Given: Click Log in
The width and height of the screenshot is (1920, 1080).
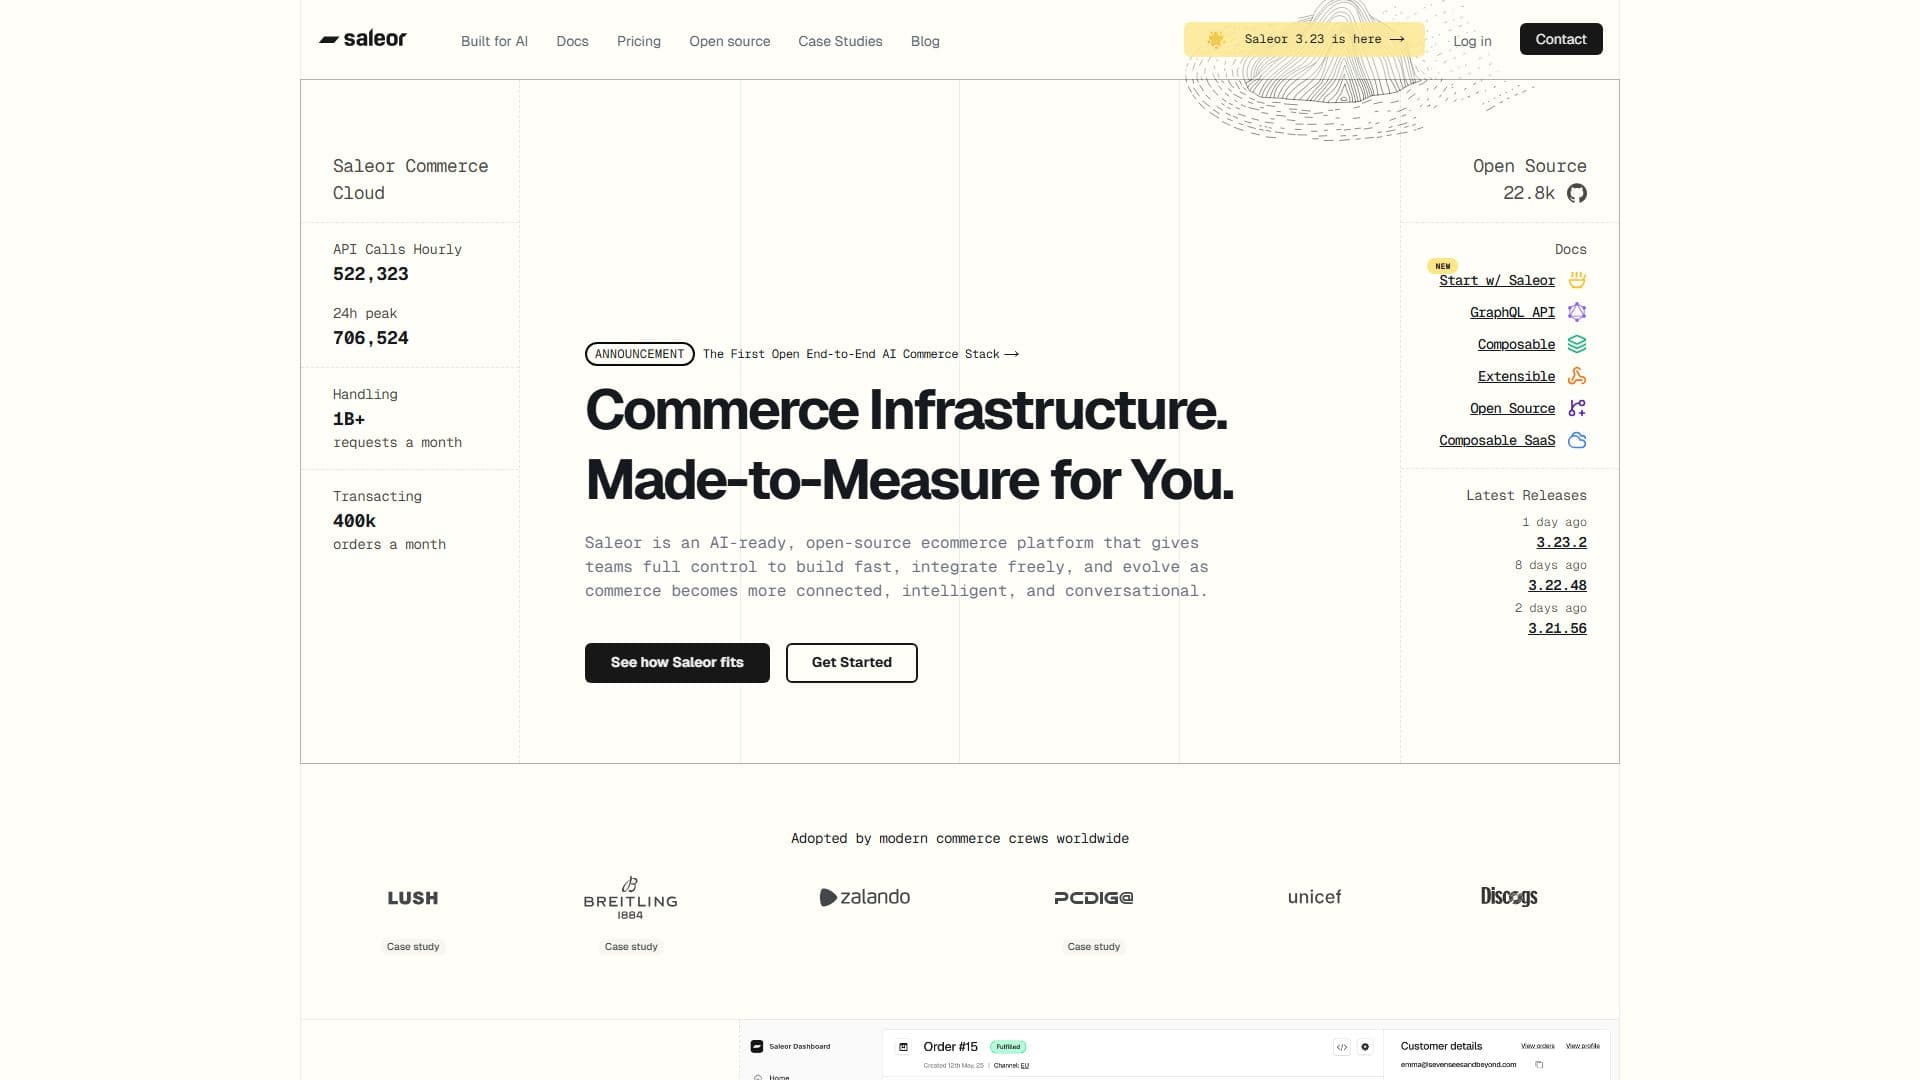Looking at the screenshot, I should pos(1472,41).
